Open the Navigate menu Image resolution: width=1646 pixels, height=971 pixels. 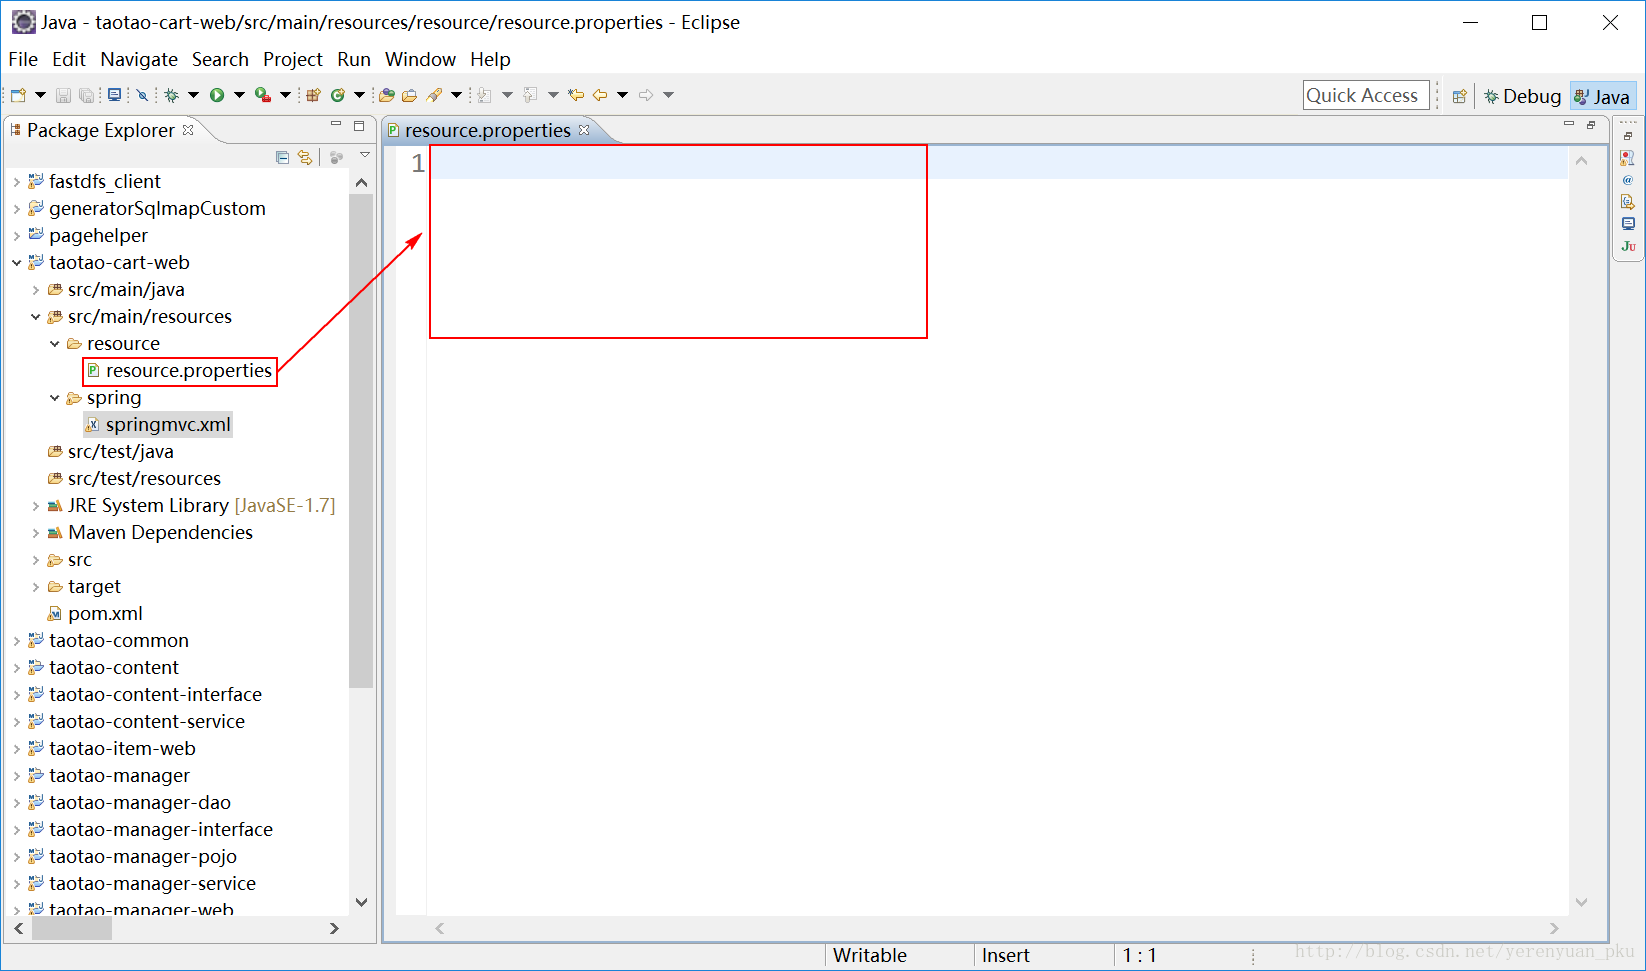(139, 59)
